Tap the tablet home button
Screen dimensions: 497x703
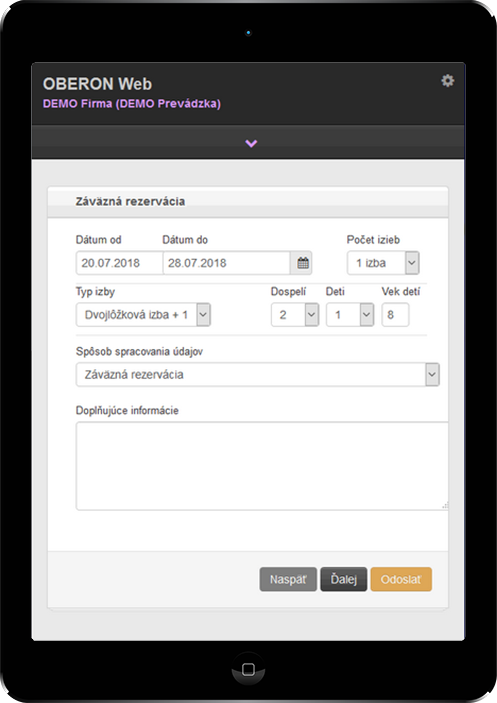pos(248,669)
